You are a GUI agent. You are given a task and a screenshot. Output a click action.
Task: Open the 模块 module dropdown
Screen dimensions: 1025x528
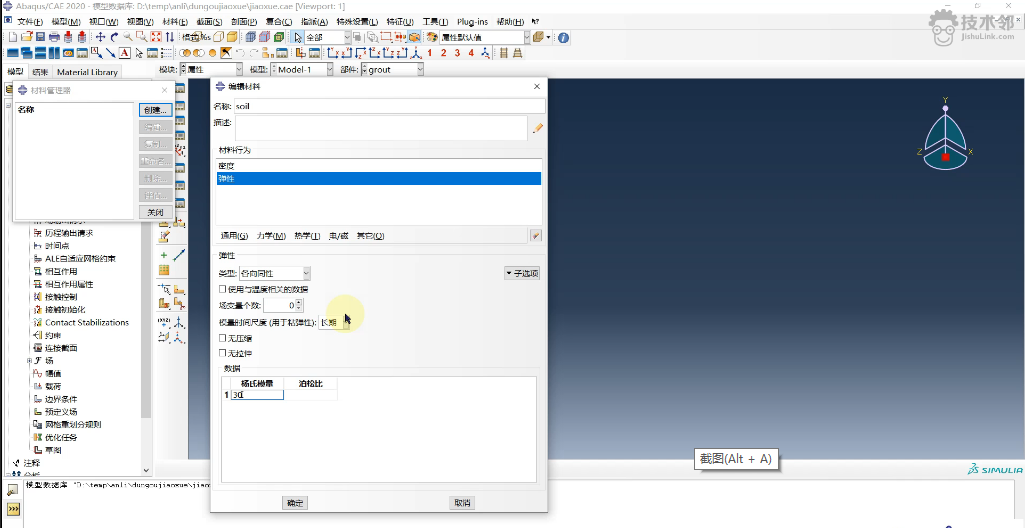[x=211, y=69]
